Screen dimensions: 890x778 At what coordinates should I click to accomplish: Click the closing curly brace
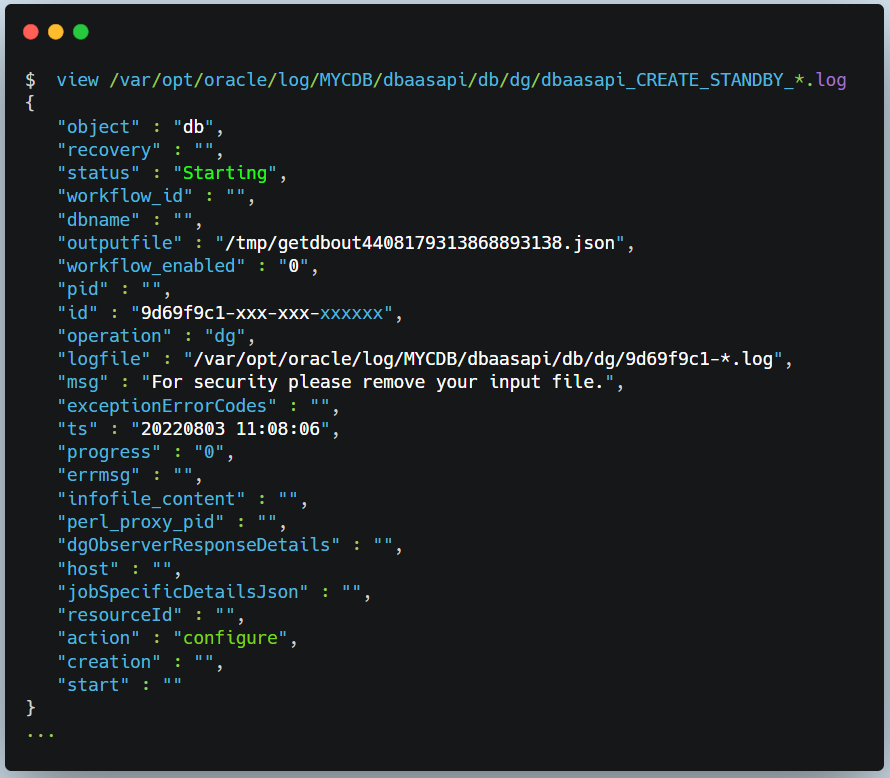[31, 708]
